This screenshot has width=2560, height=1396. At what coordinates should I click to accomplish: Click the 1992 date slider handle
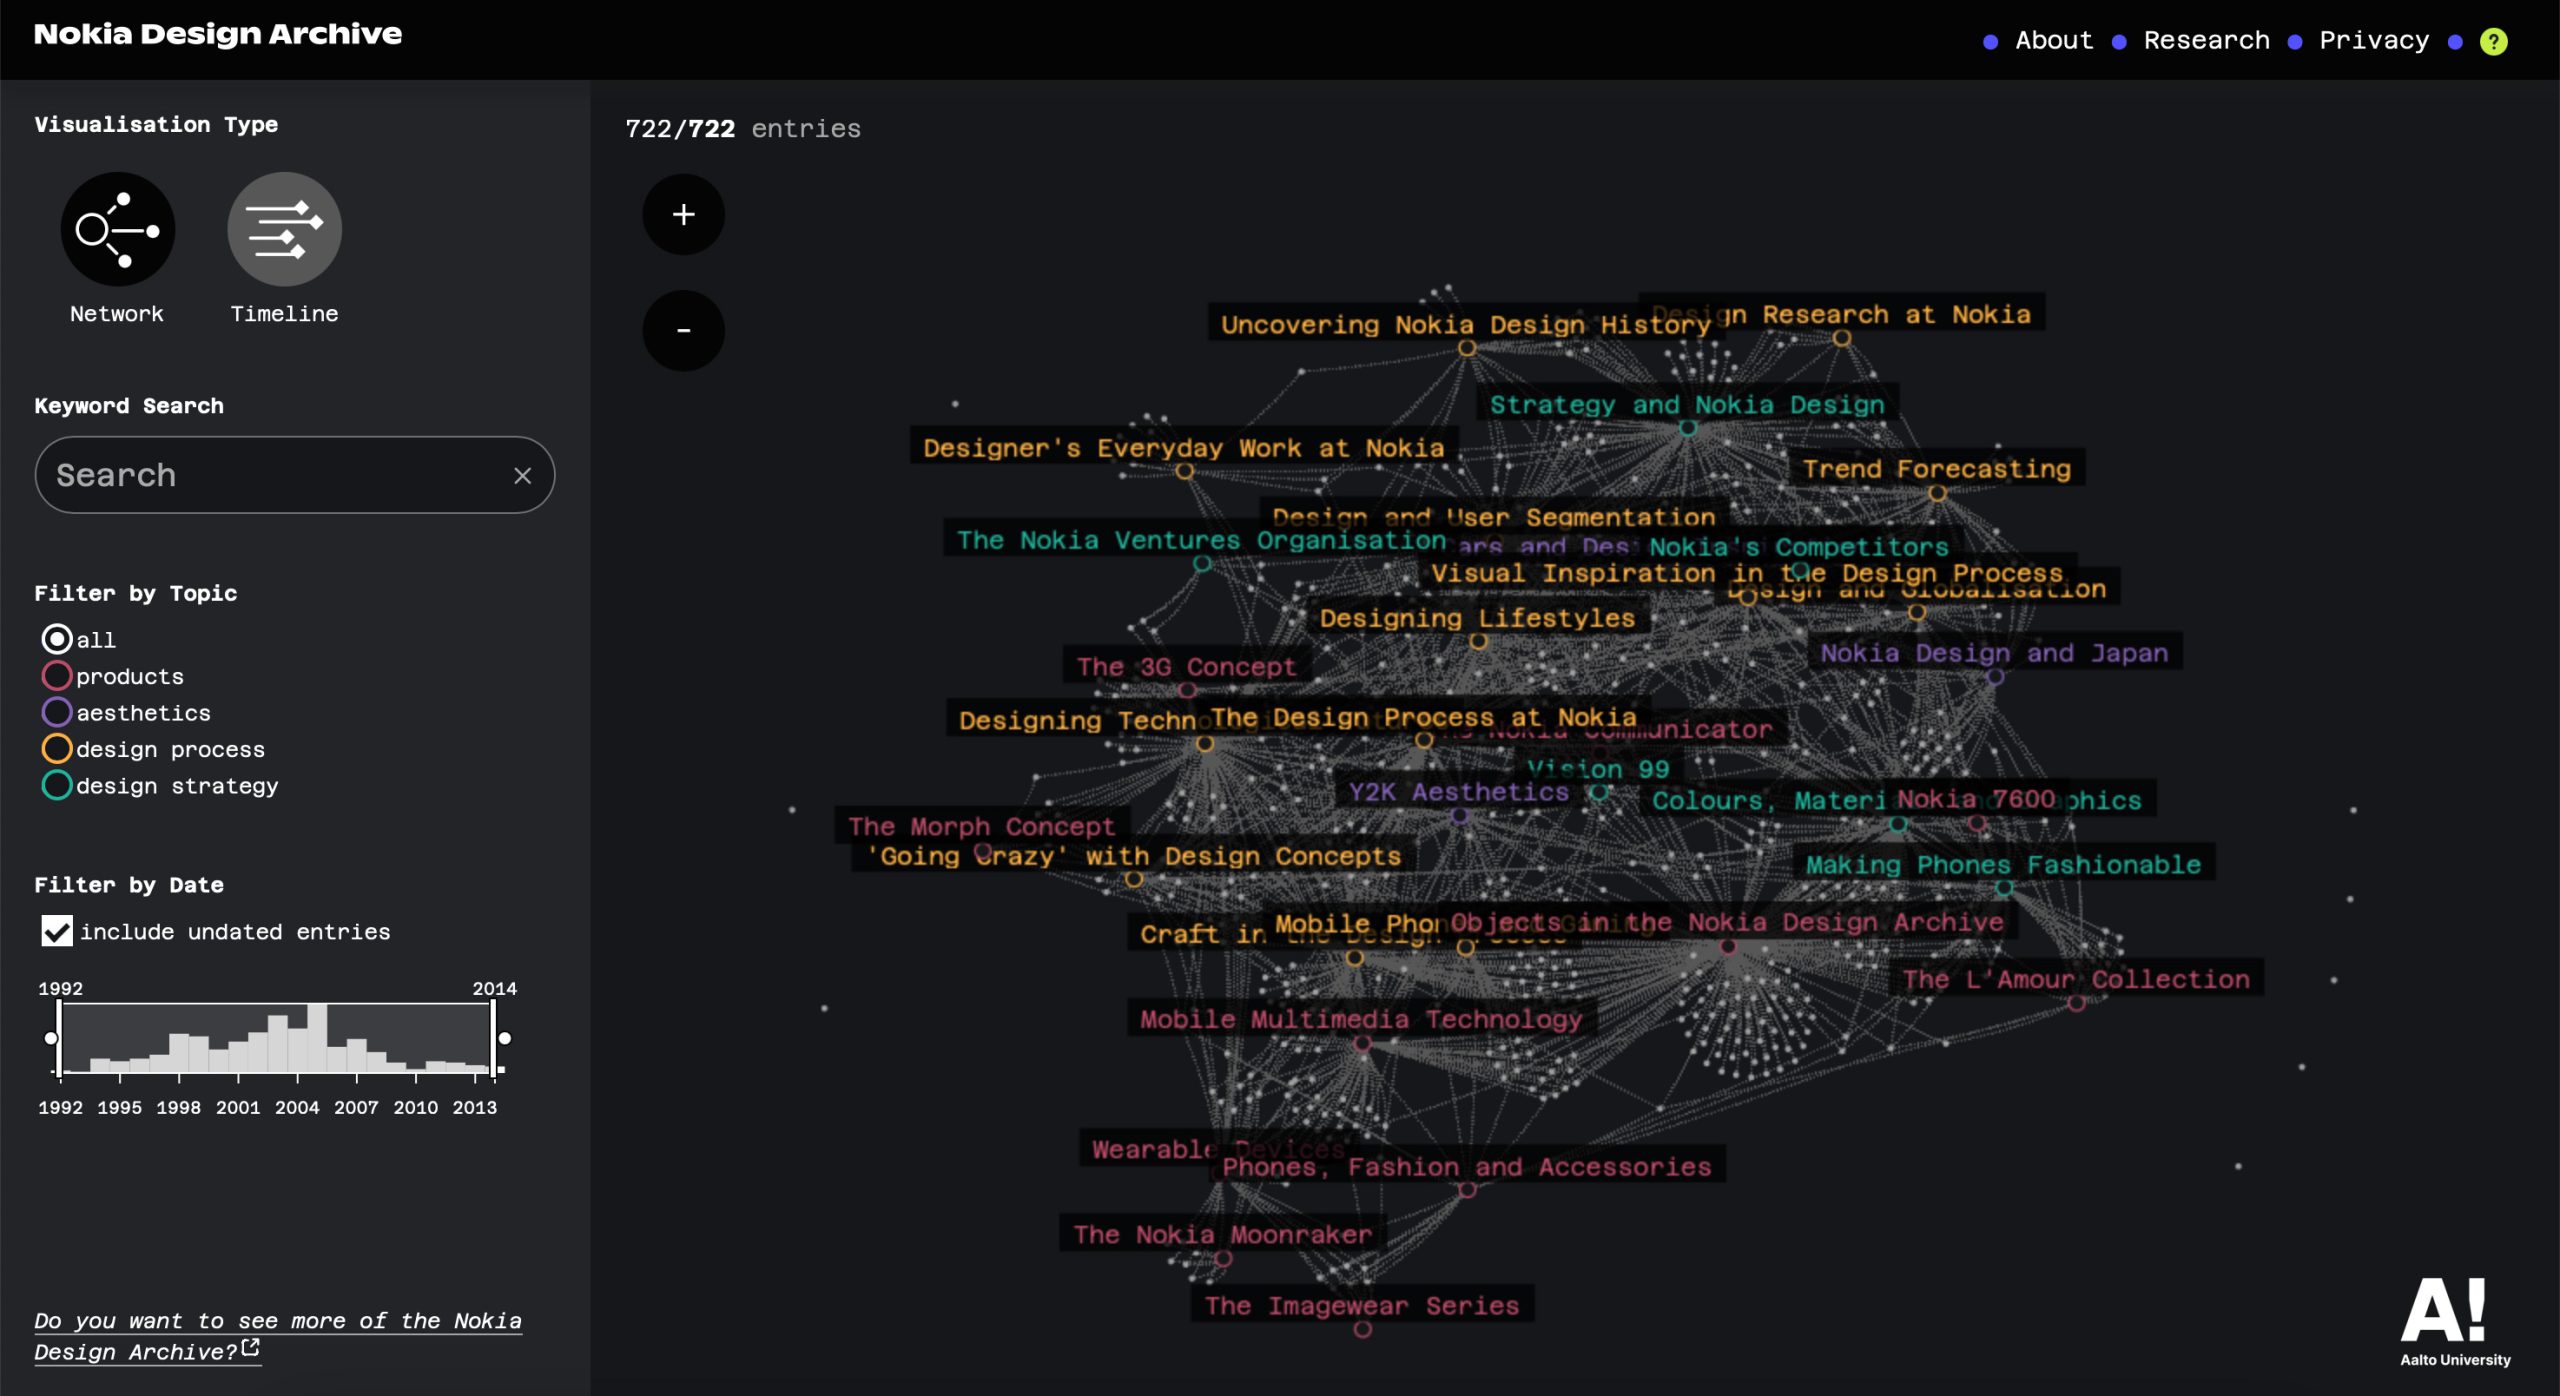52,1038
